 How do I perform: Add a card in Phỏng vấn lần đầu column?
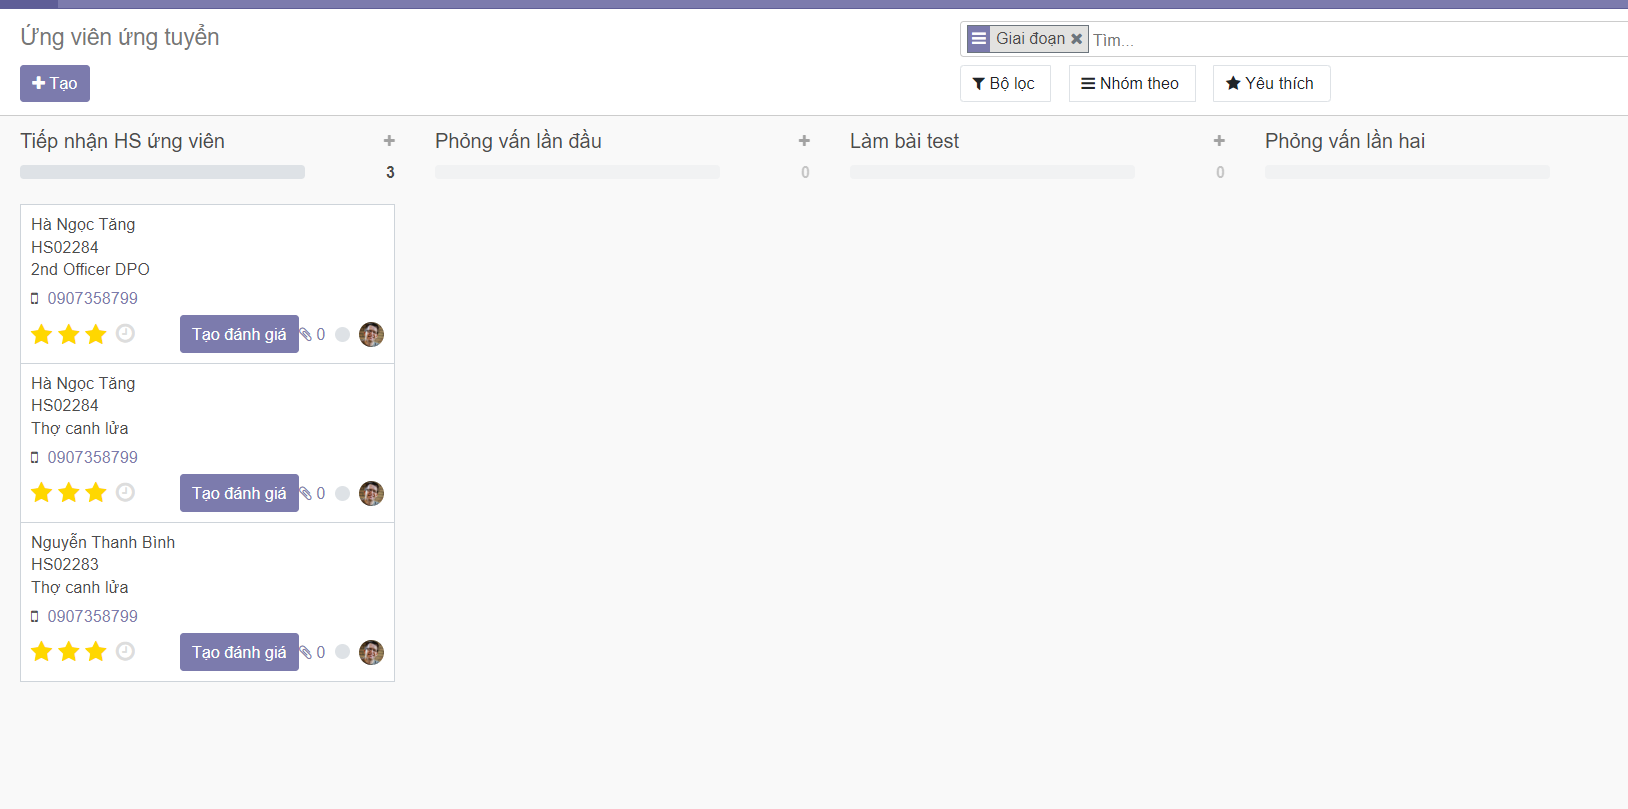[804, 141]
